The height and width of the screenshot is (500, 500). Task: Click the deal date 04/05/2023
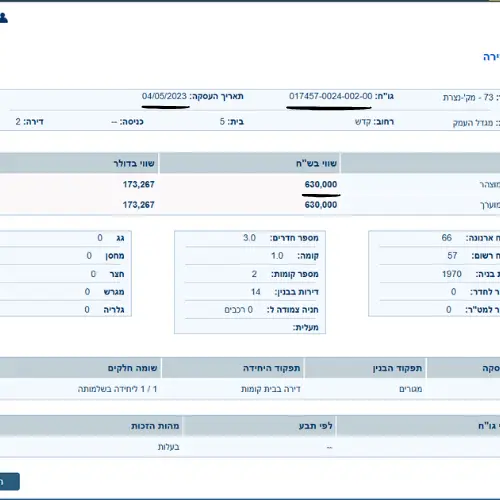[x=164, y=96]
